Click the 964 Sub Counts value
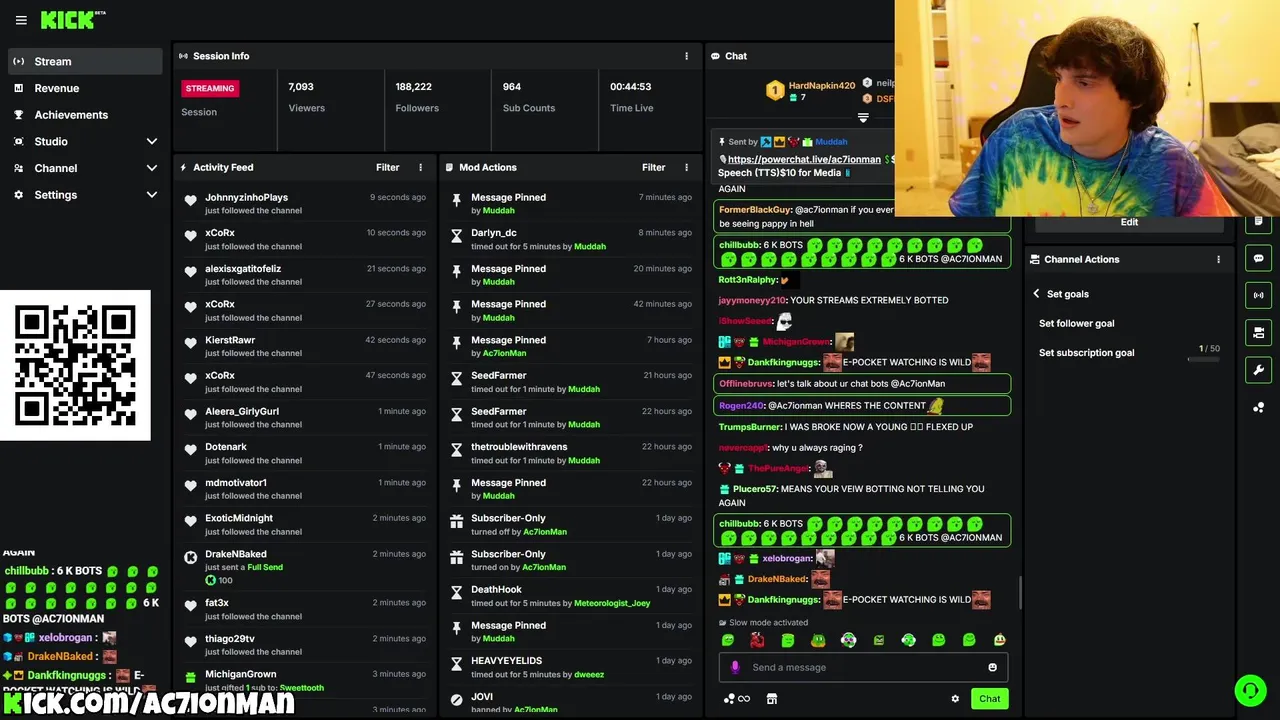Image resolution: width=1280 pixels, height=720 pixels. pyautogui.click(x=512, y=87)
